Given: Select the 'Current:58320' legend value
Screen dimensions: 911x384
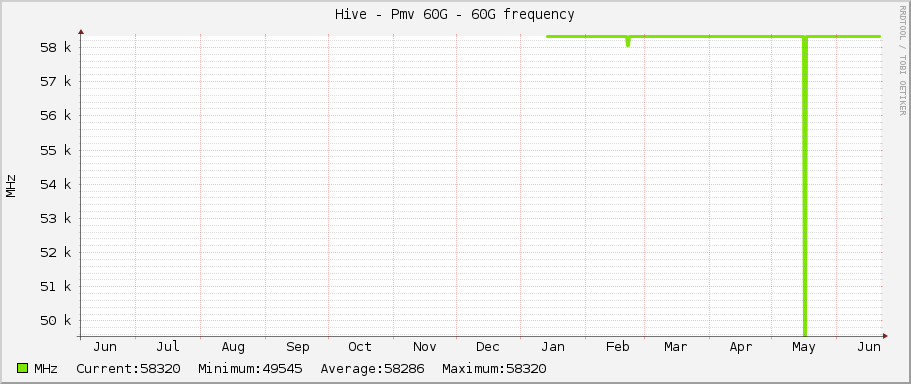Looking at the screenshot, I should click(128, 369).
